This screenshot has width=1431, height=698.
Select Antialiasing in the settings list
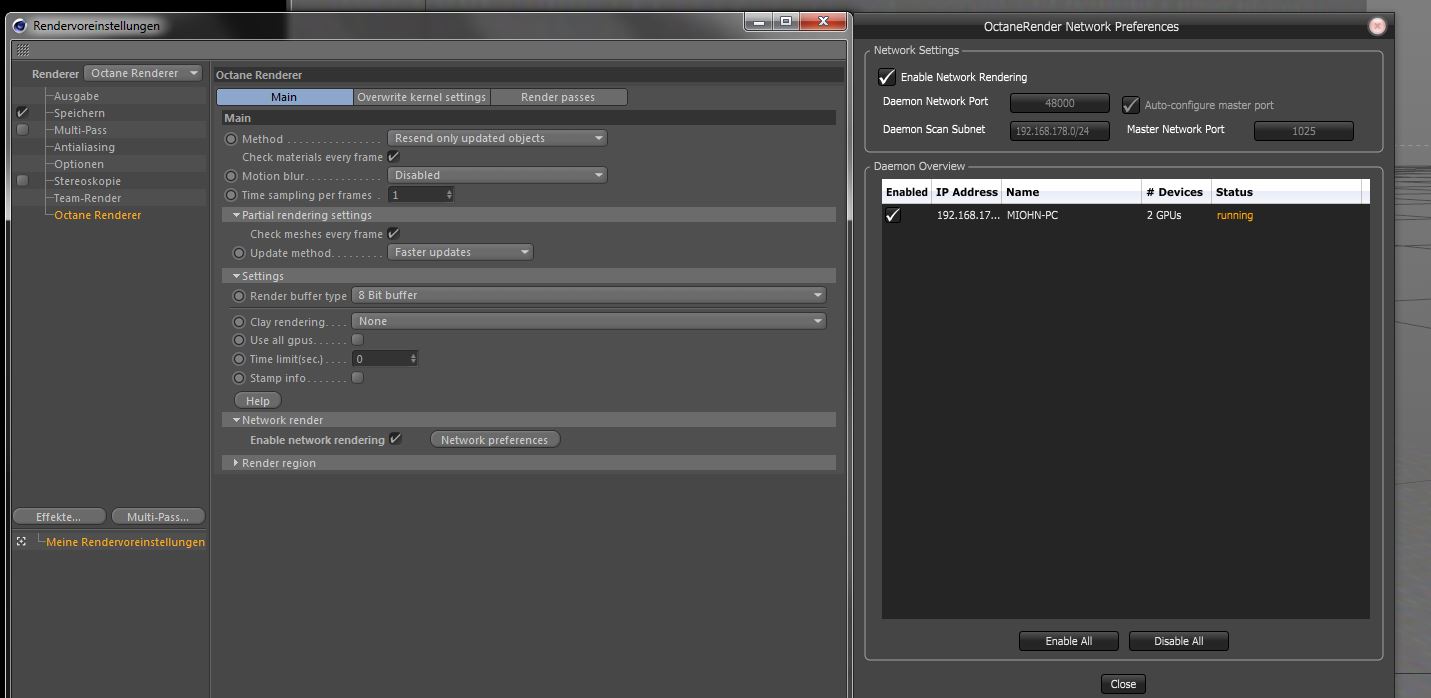pos(84,147)
